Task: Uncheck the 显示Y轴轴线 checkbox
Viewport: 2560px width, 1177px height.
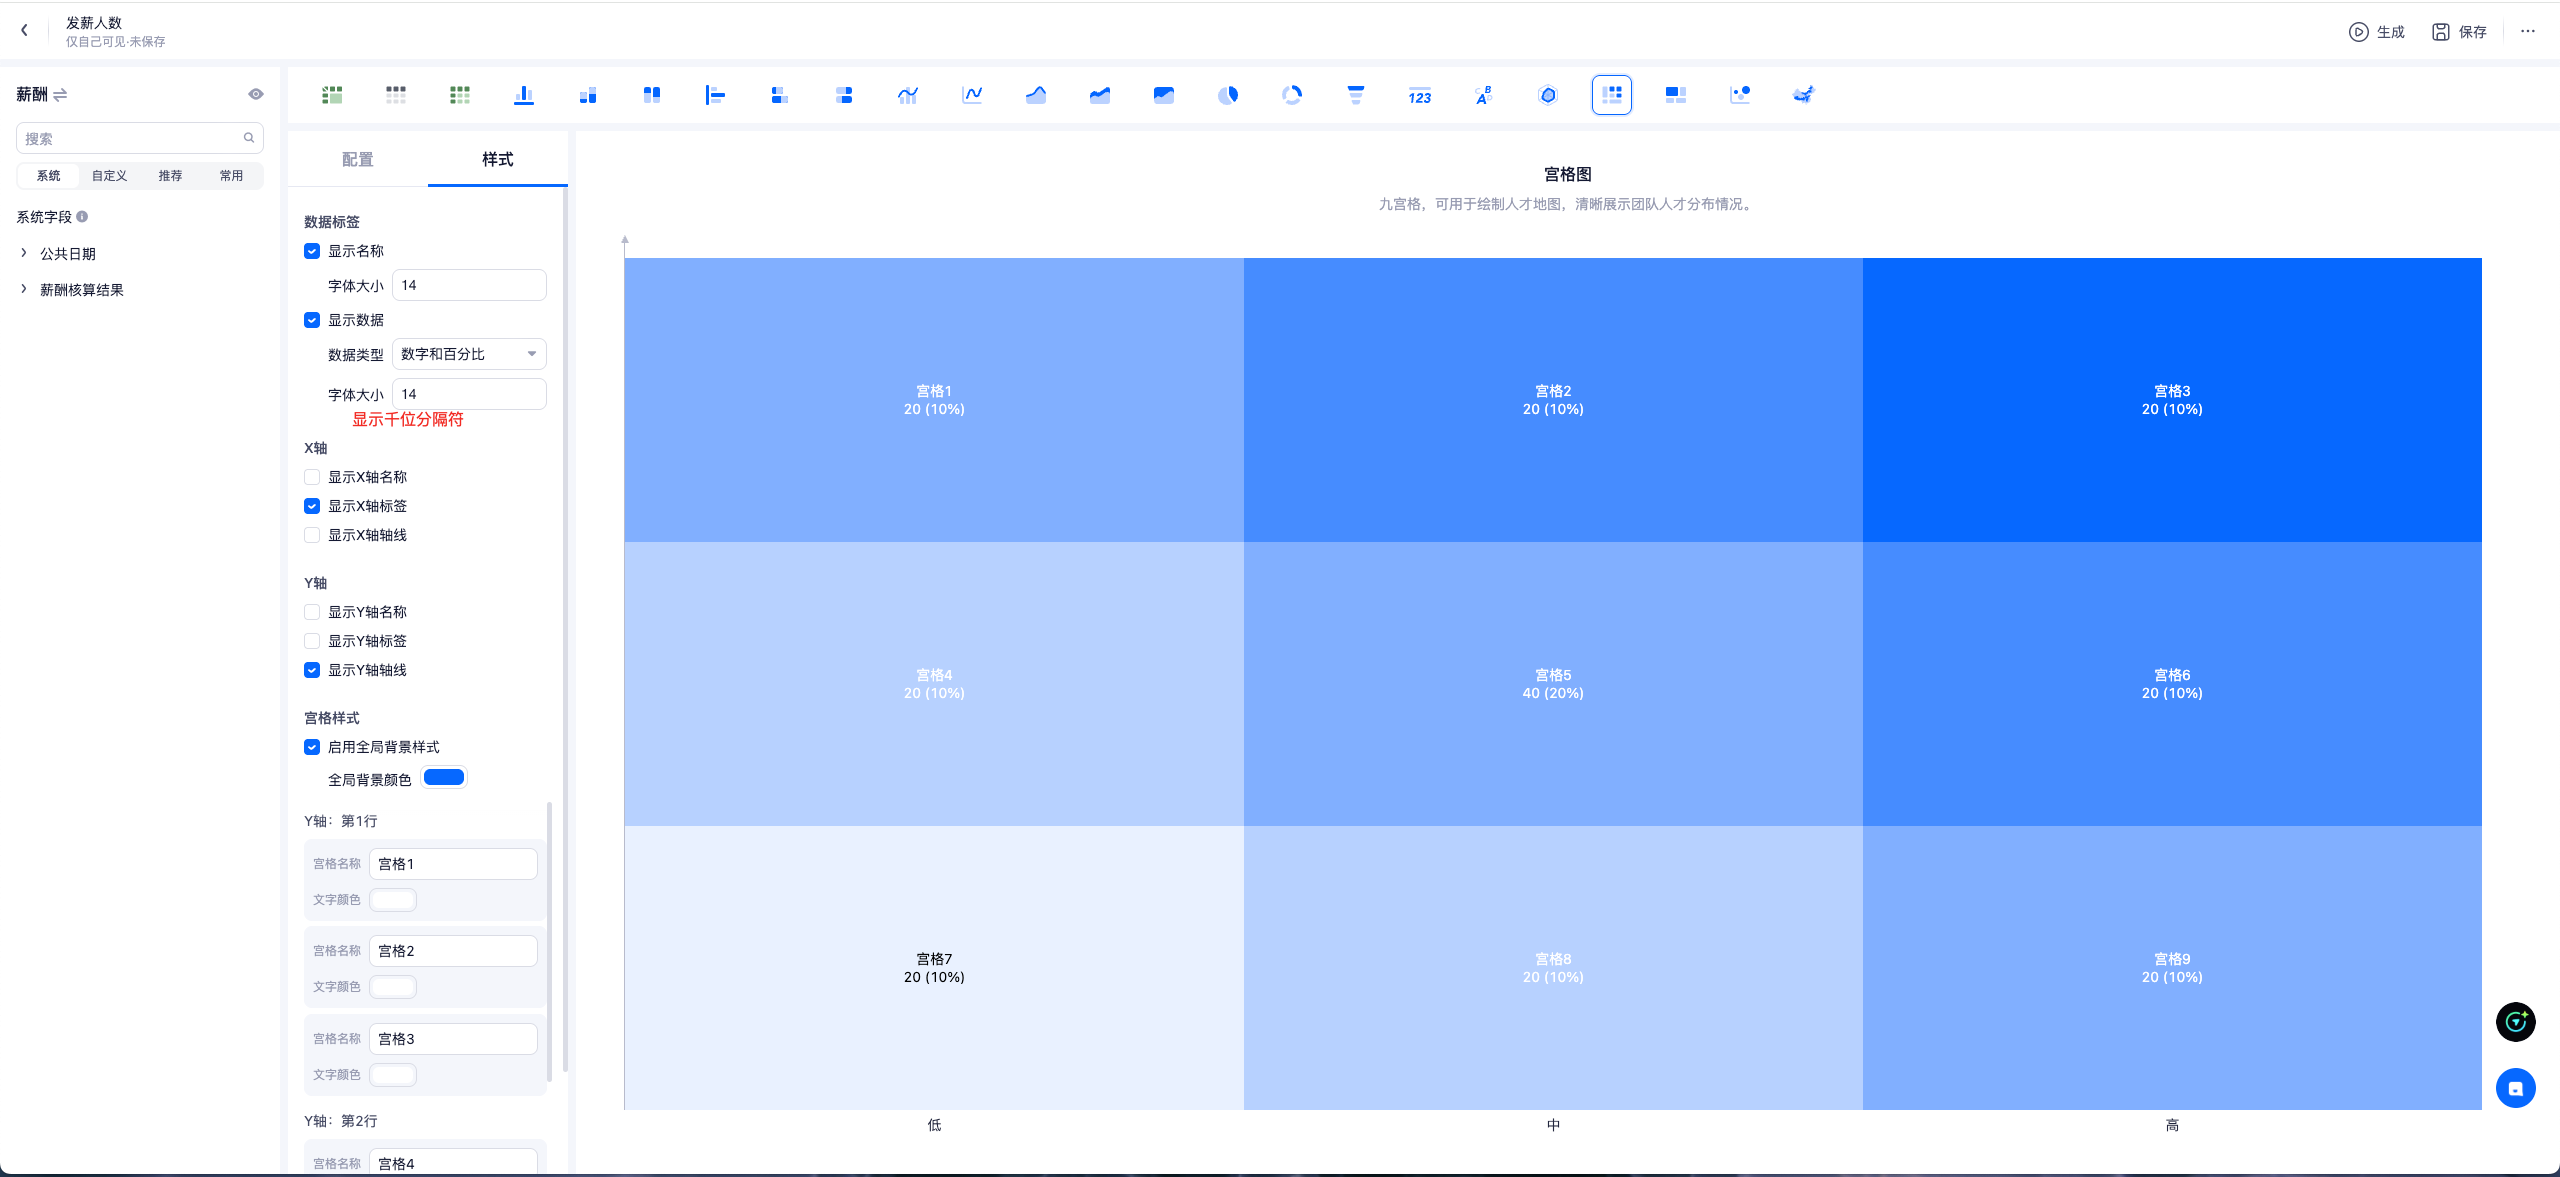Action: (x=312, y=670)
